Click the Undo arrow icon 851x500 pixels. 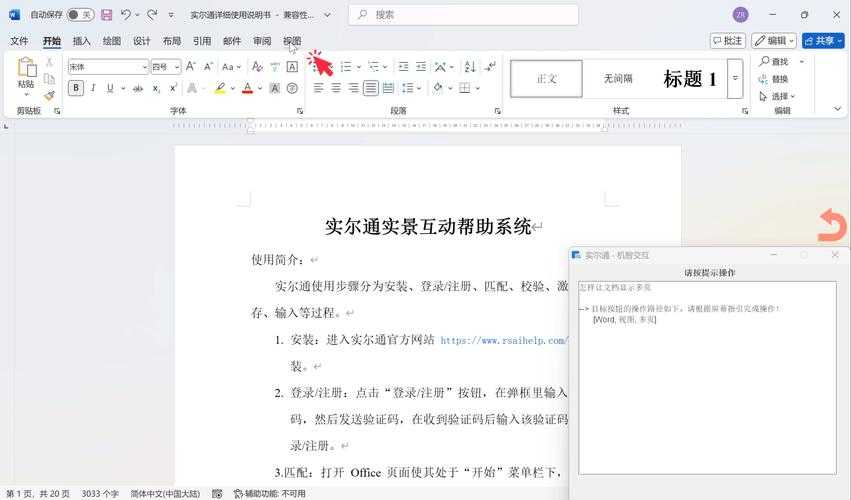point(125,15)
